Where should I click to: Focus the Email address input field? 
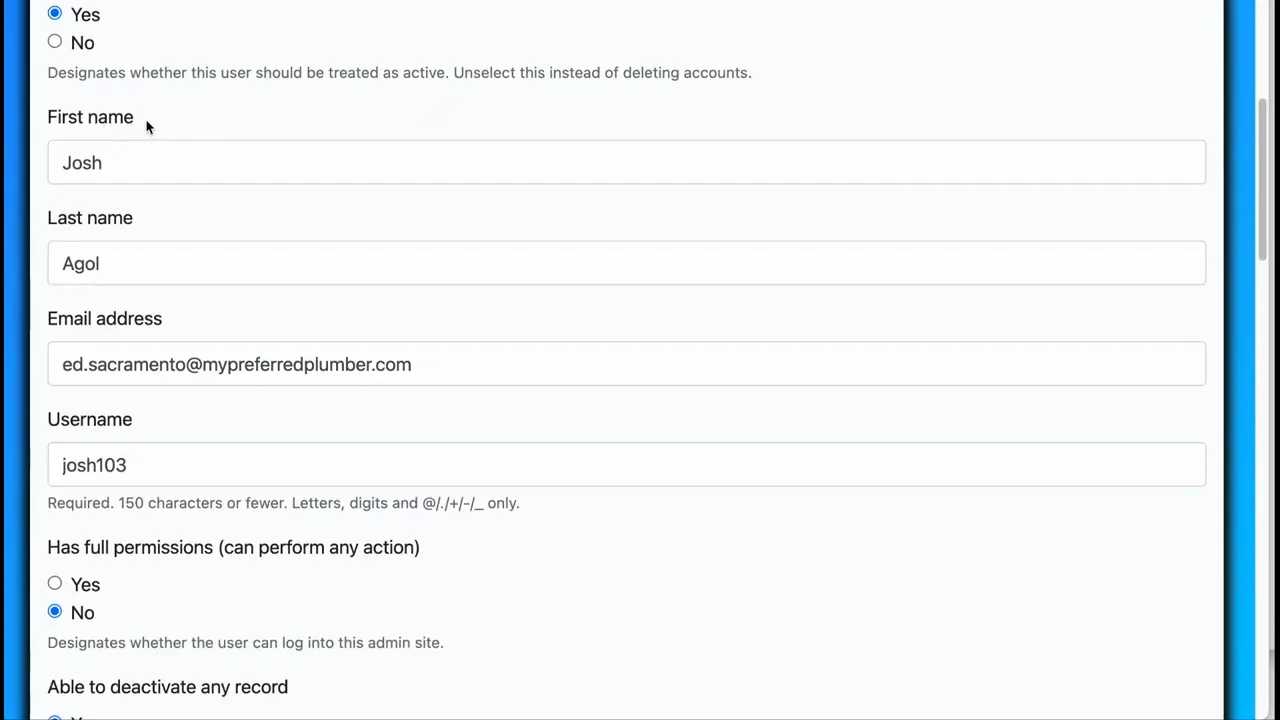626,364
